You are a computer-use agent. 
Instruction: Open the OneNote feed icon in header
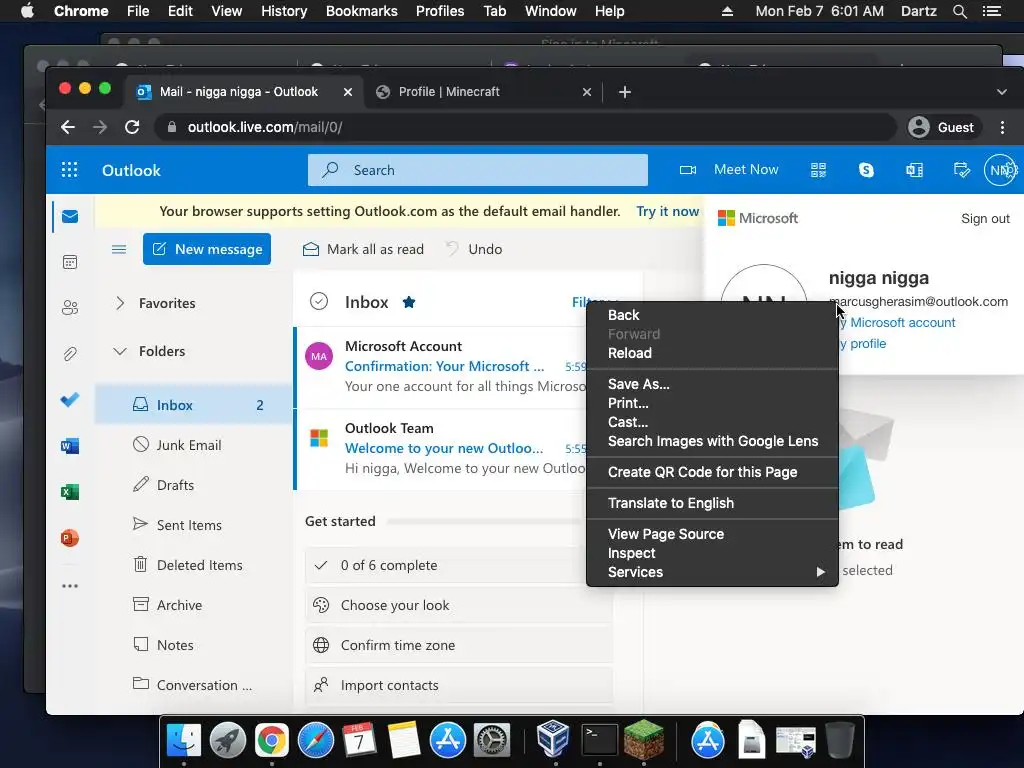pos(914,170)
